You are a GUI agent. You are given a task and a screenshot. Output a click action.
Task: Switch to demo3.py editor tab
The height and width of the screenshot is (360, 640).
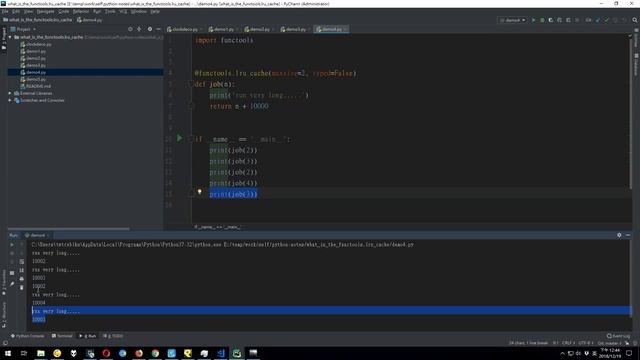[x=295, y=29]
